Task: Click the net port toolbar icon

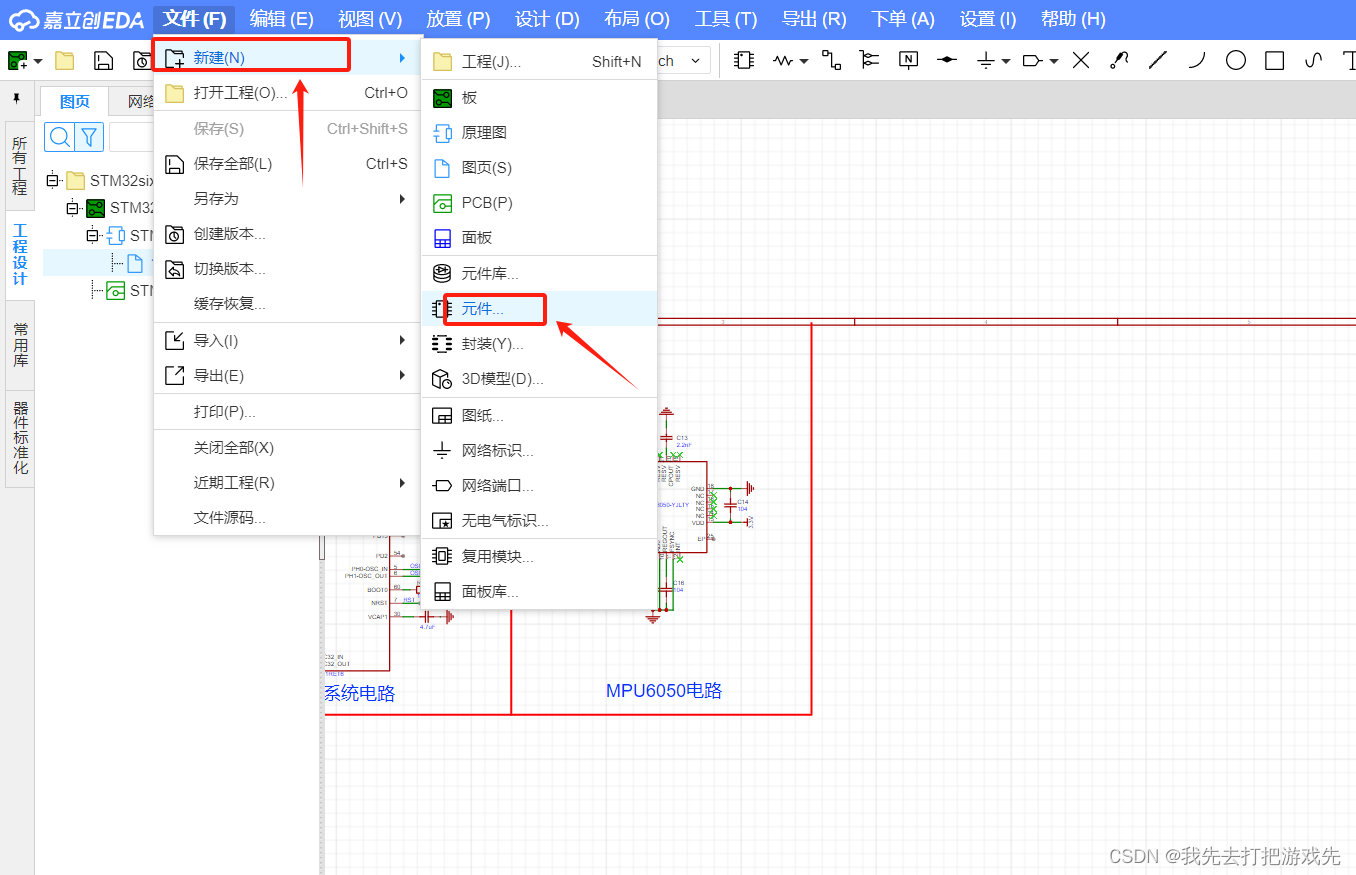Action: [1033, 61]
